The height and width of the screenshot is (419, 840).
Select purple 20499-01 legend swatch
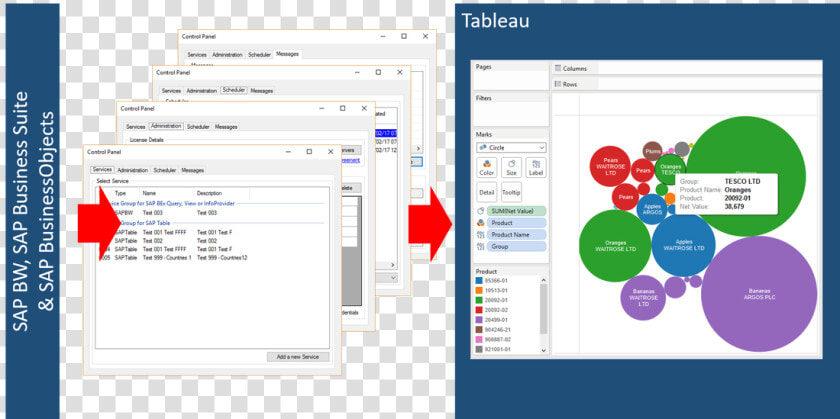[x=479, y=319]
